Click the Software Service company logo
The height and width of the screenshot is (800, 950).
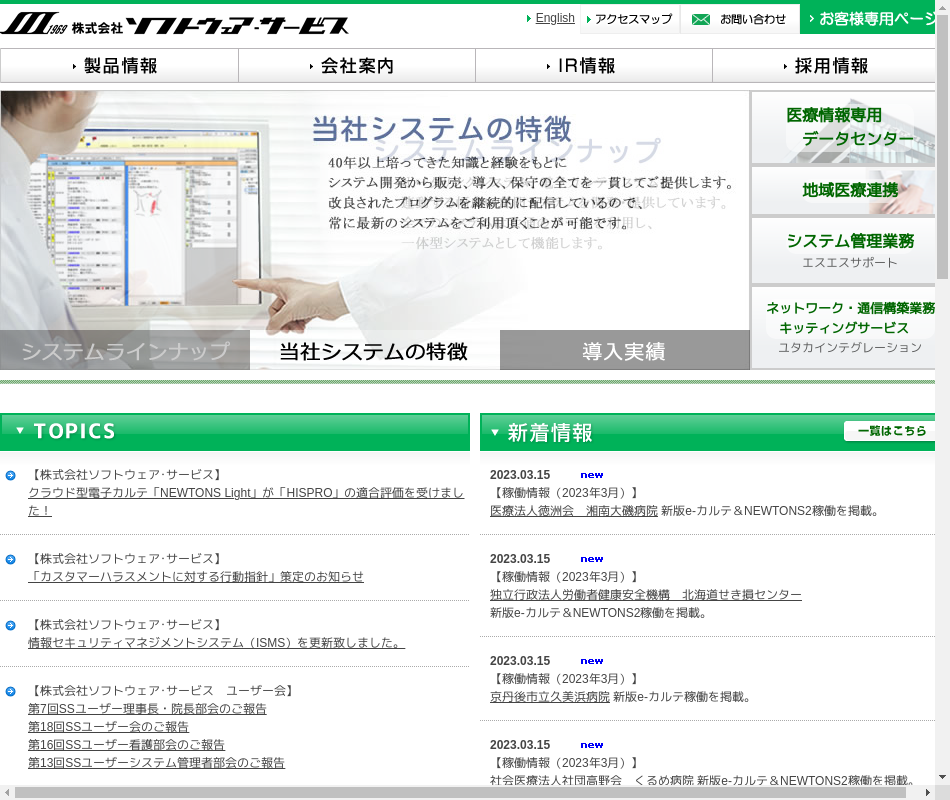point(174,24)
